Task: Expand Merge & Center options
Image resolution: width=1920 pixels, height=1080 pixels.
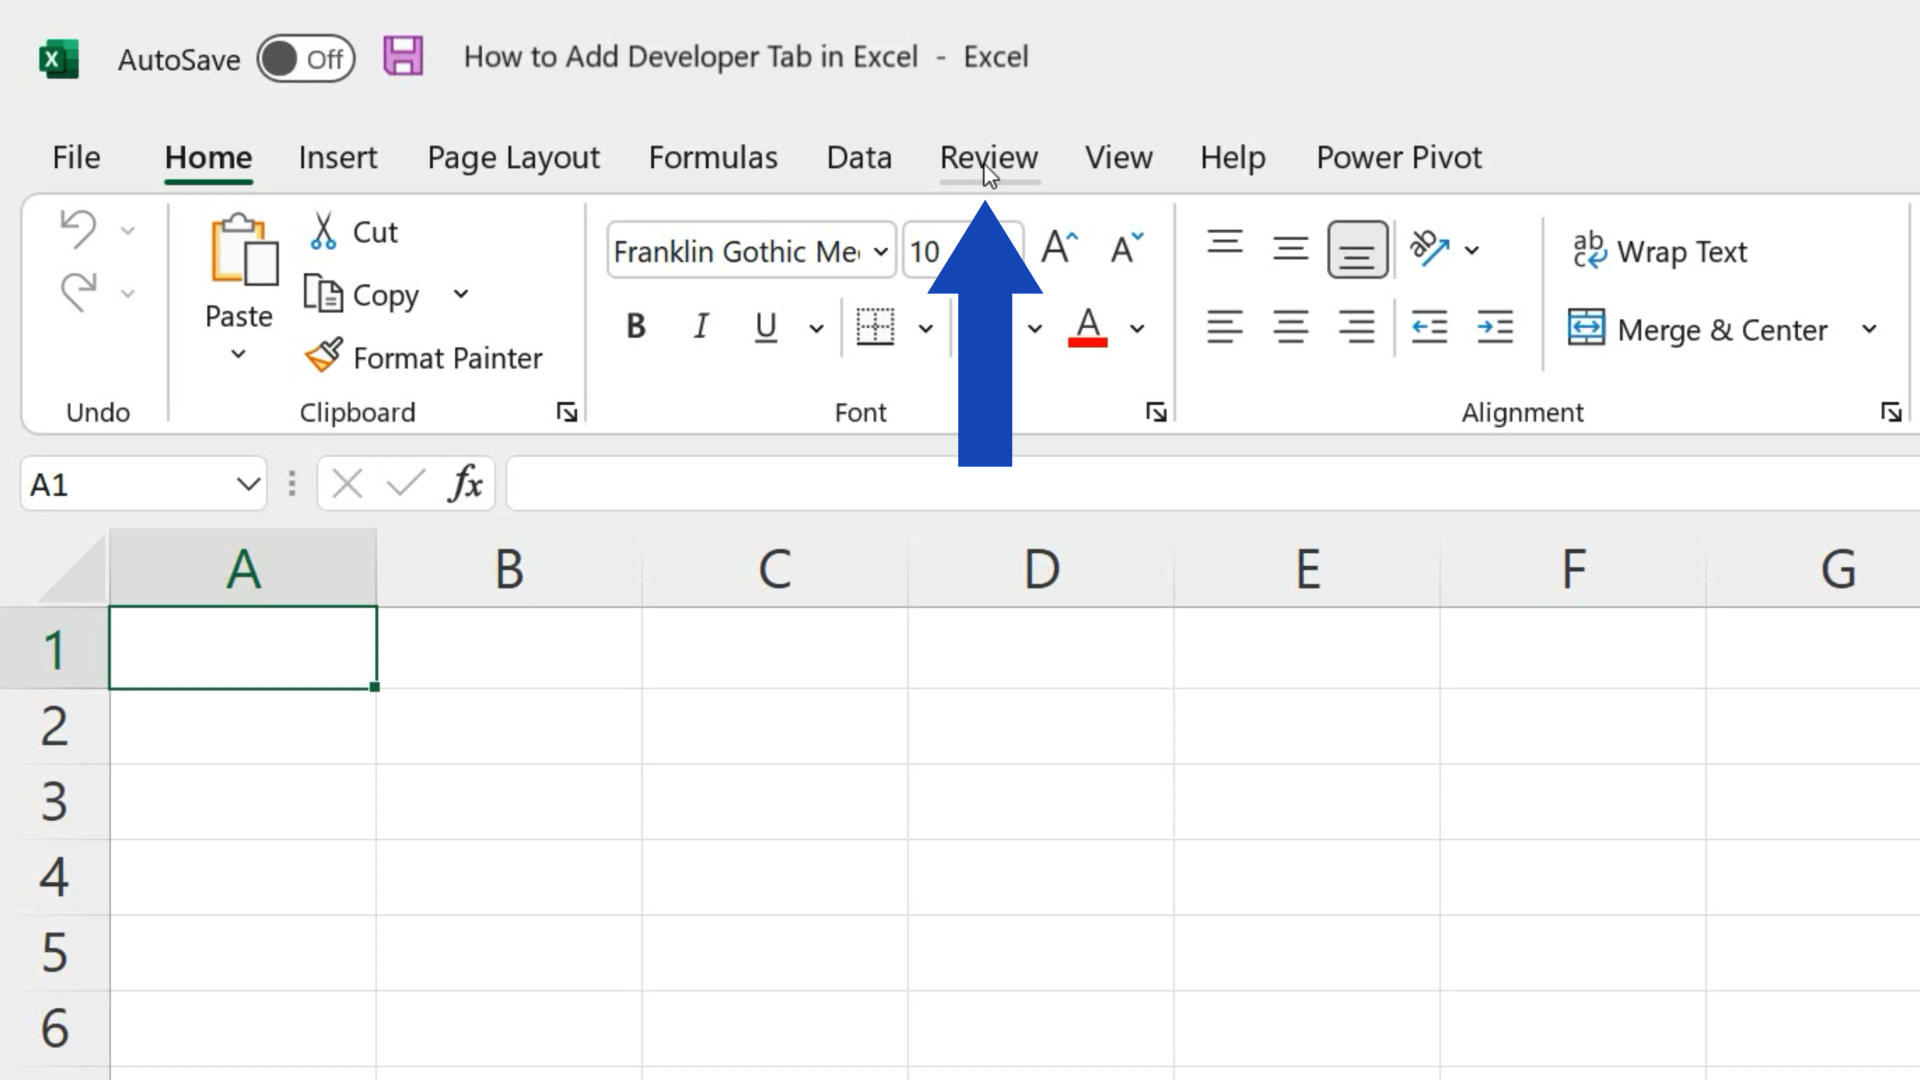Action: tap(1869, 329)
